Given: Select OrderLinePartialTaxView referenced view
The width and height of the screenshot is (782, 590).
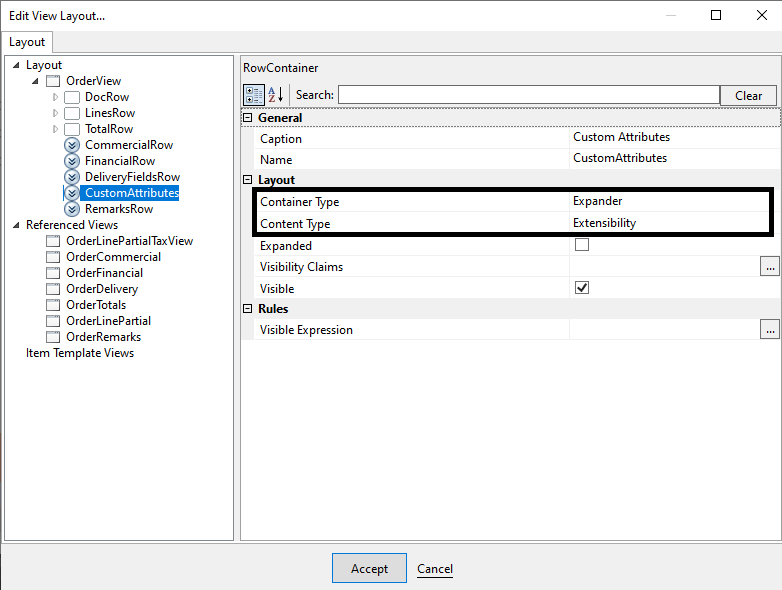Looking at the screenshot, I should [x=129, y=241].
